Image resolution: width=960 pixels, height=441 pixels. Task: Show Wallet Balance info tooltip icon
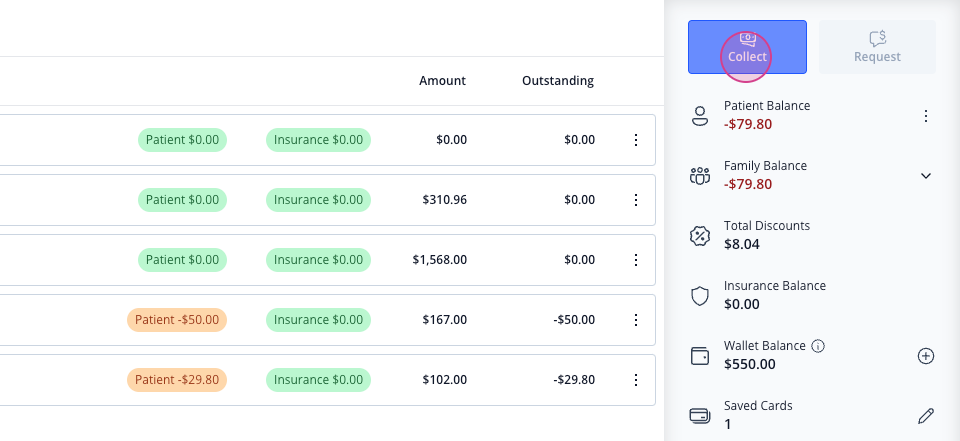tap(817, 346)
